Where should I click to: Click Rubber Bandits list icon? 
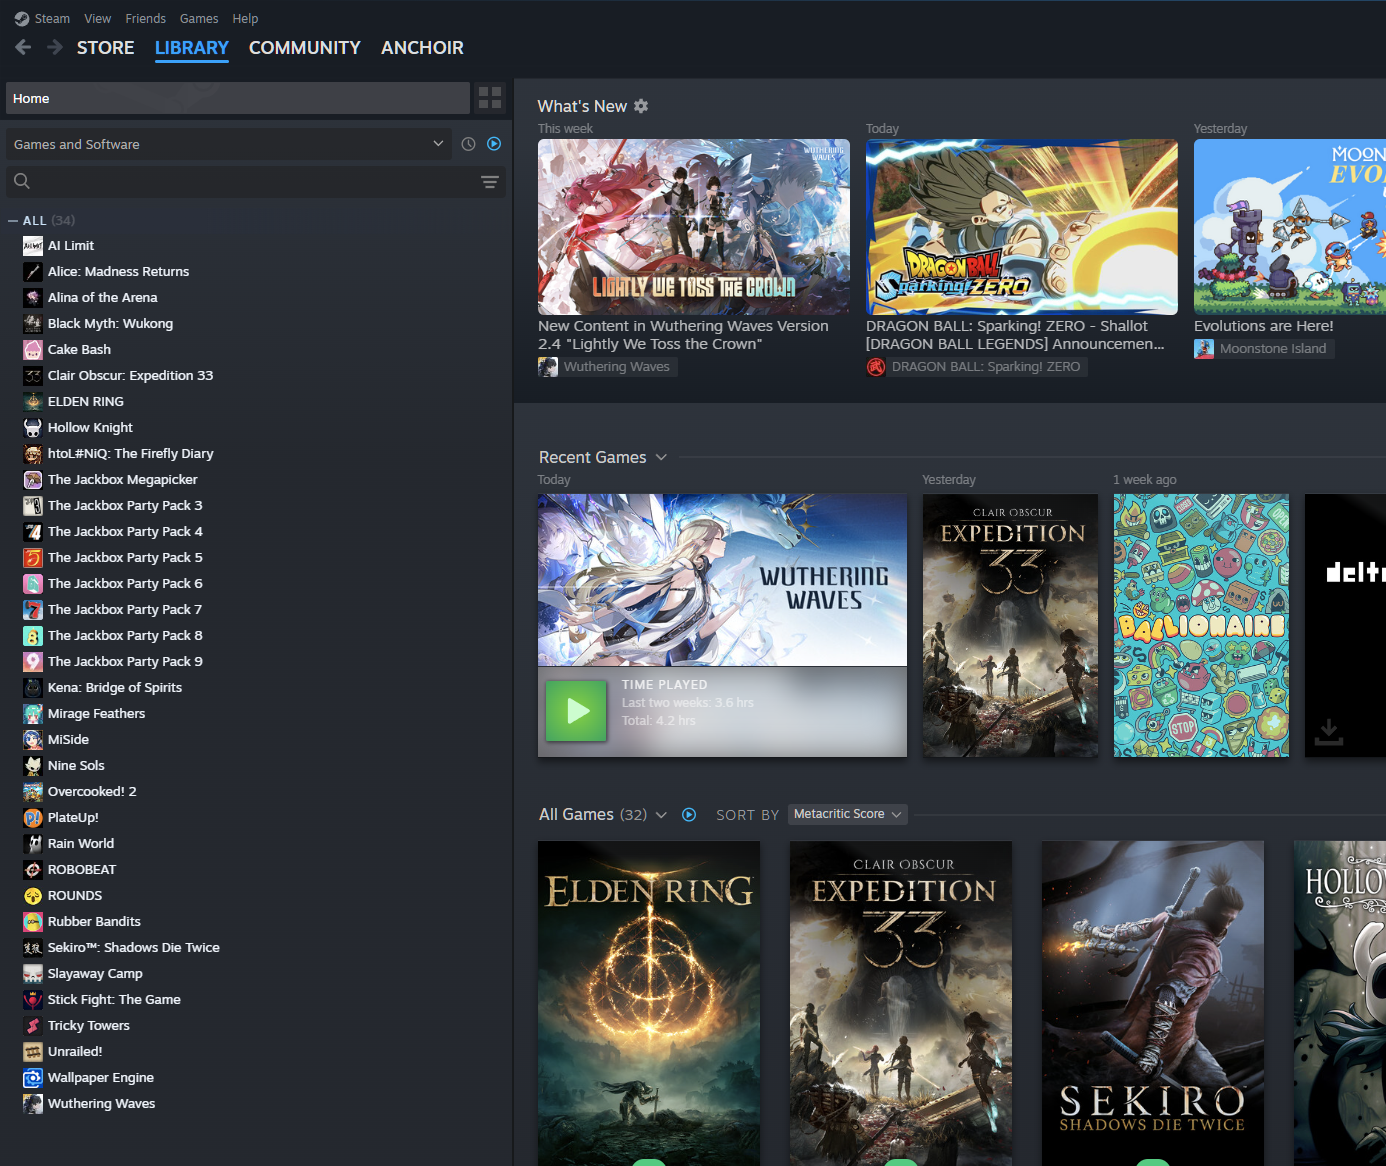[33, 921]
